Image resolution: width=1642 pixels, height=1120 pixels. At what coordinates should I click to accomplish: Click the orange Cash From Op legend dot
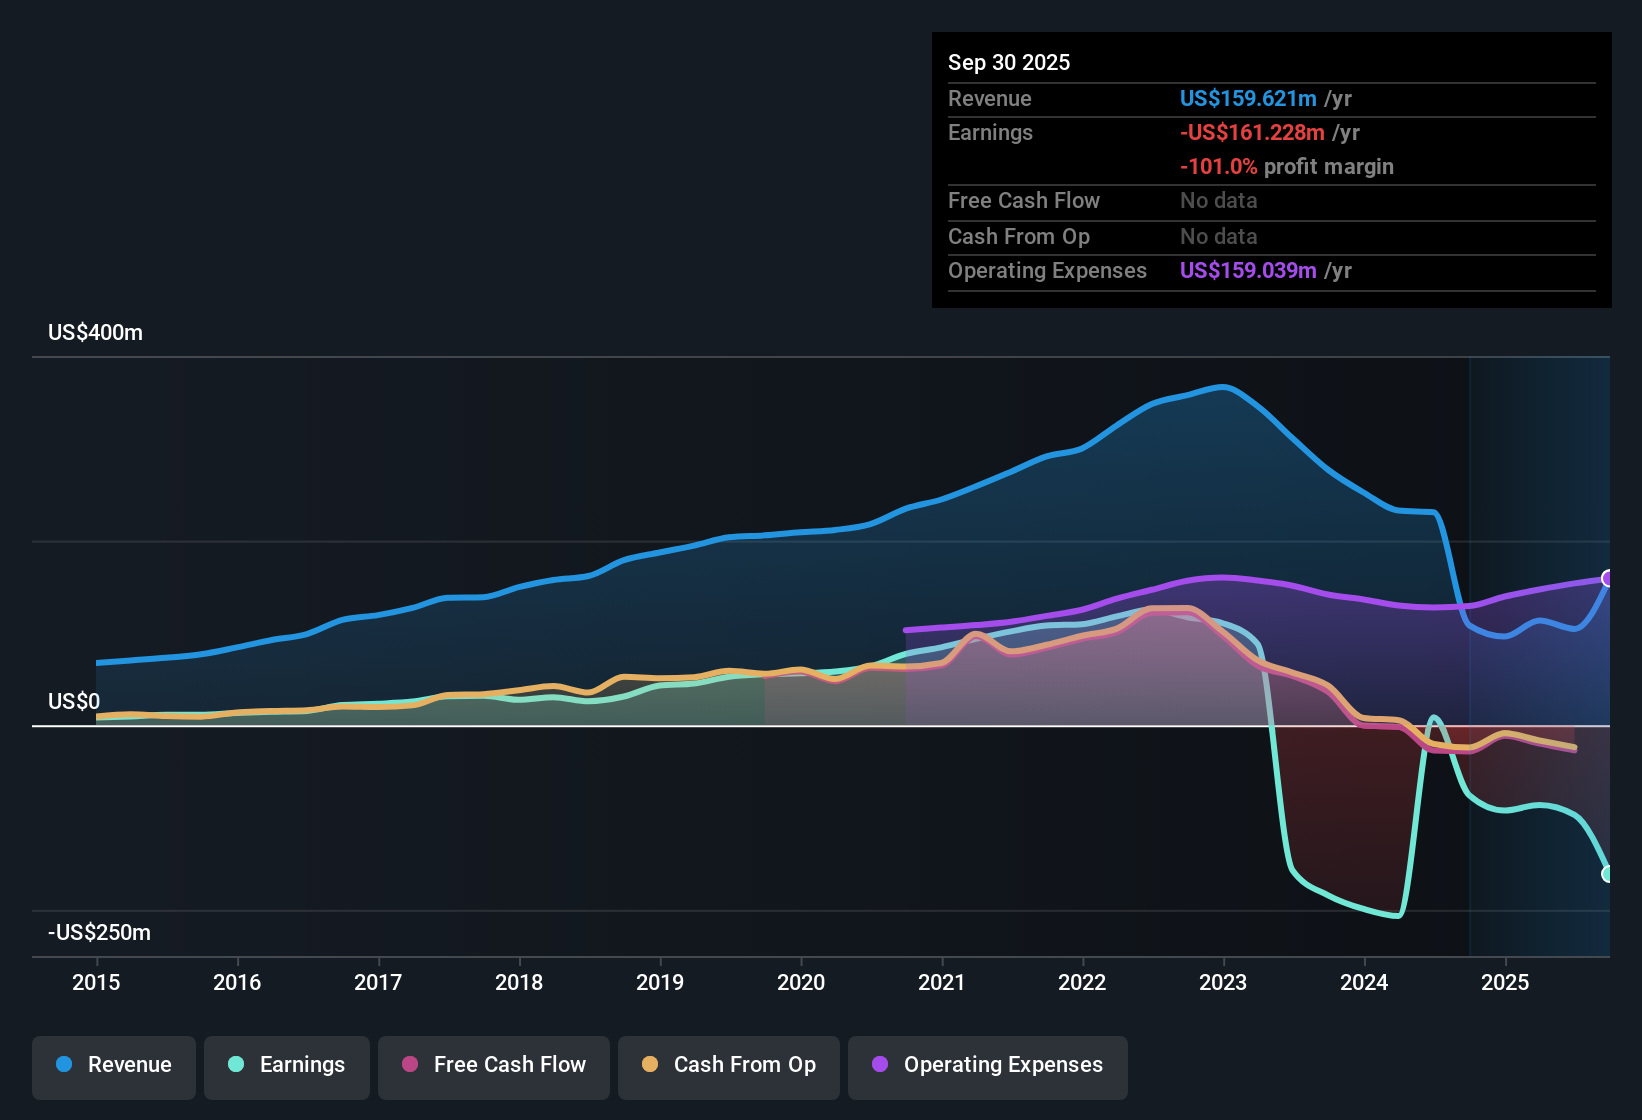click(649, 1066)
